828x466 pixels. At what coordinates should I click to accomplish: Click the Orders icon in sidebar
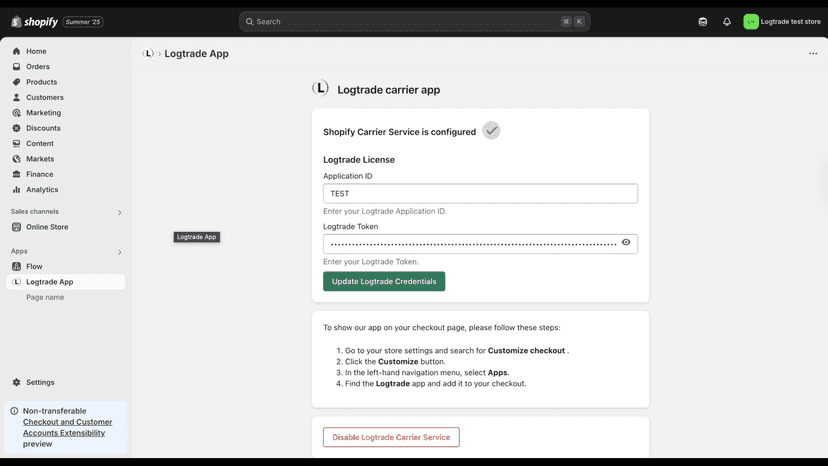(x=16, y=67)
